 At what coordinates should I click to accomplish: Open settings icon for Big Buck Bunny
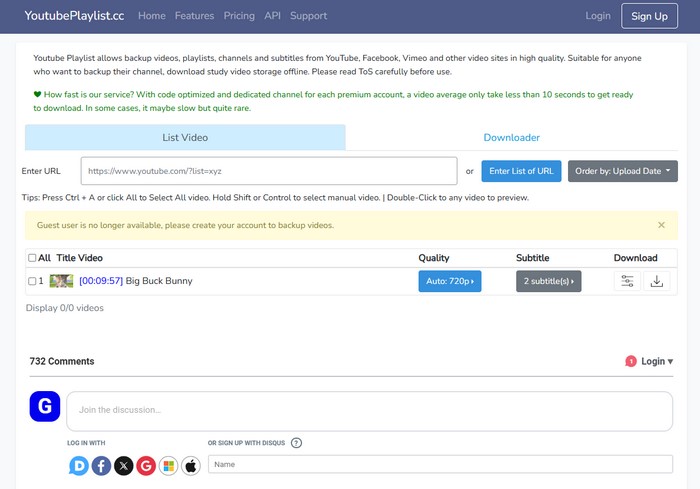[x=627, y=281]
